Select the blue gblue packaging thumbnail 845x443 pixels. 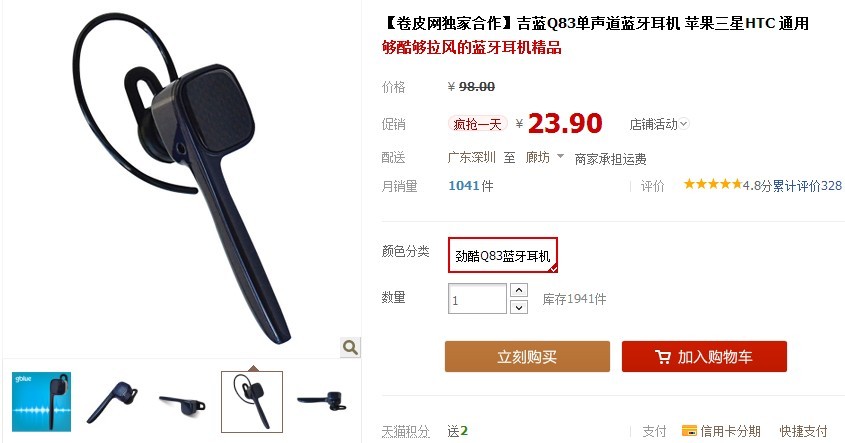pos(41,402)
